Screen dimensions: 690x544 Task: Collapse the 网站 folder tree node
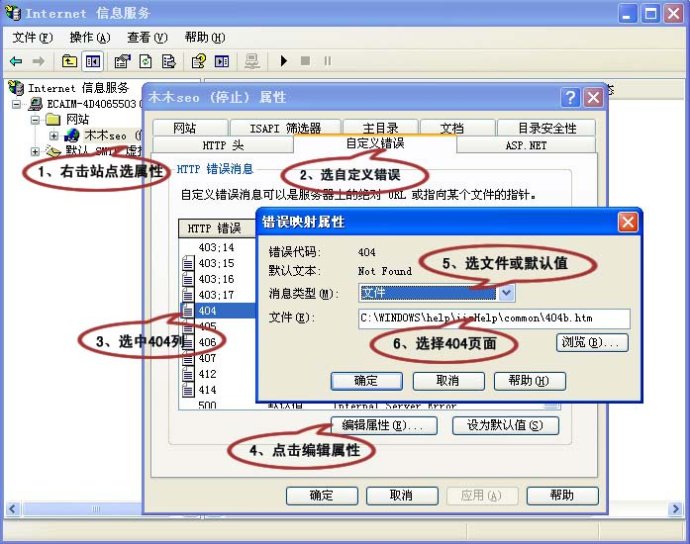[37, 120]
